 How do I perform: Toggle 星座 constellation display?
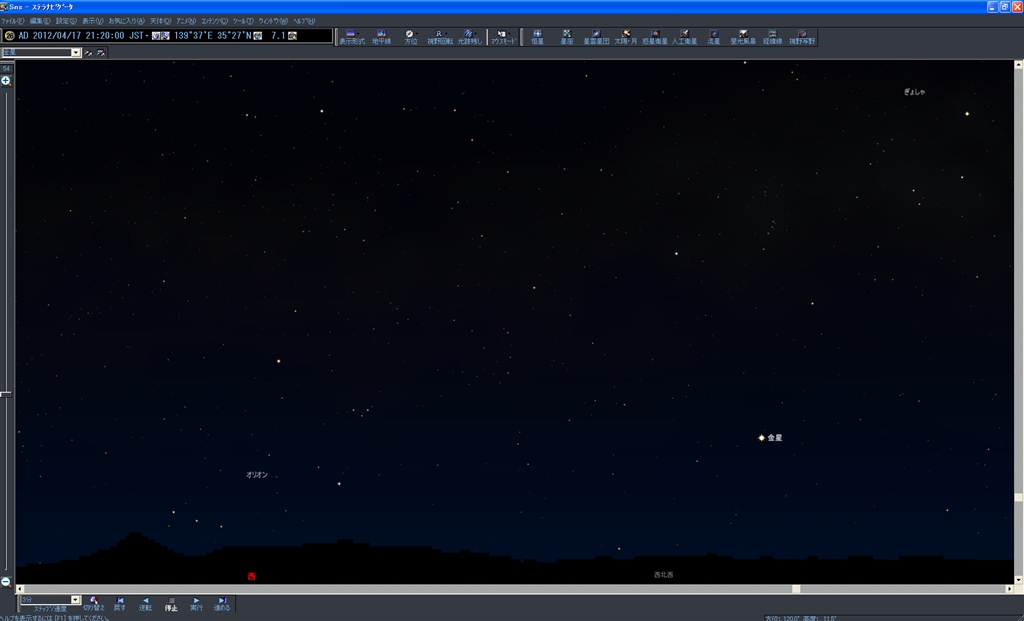[567, 36]
